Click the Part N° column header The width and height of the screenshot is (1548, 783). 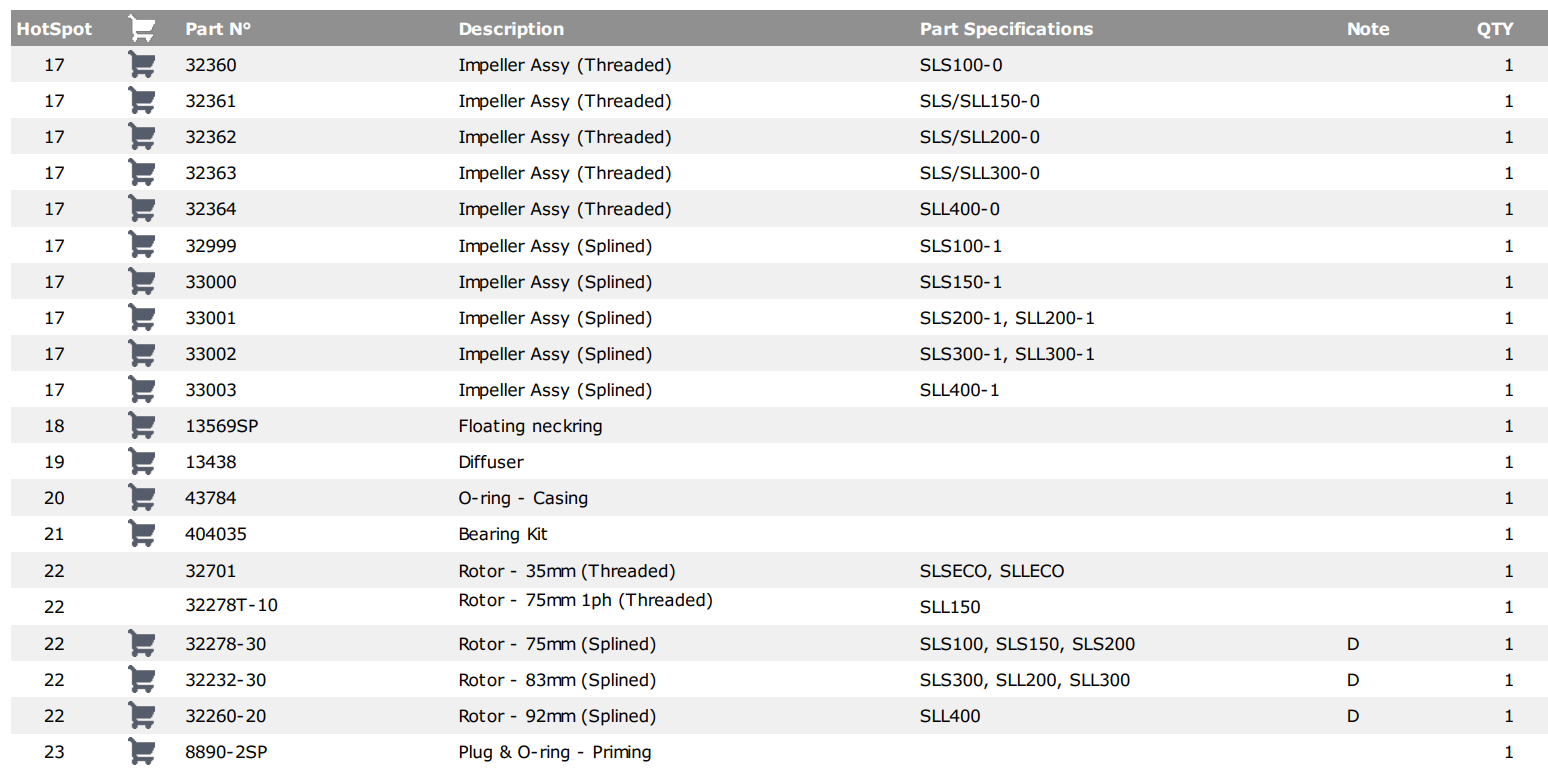coord(218,29)
